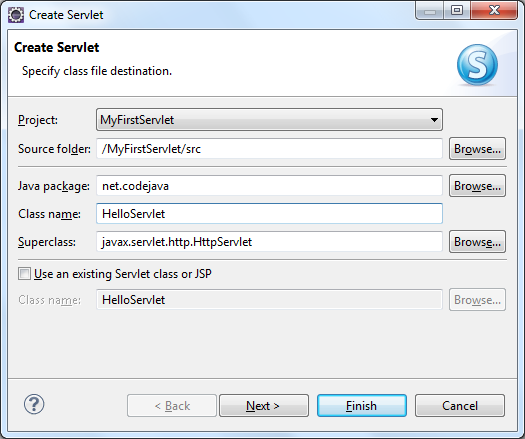The width and height of the screenshot is (525, 439).
Task: Click the Finish button
Action: [362, 406]
